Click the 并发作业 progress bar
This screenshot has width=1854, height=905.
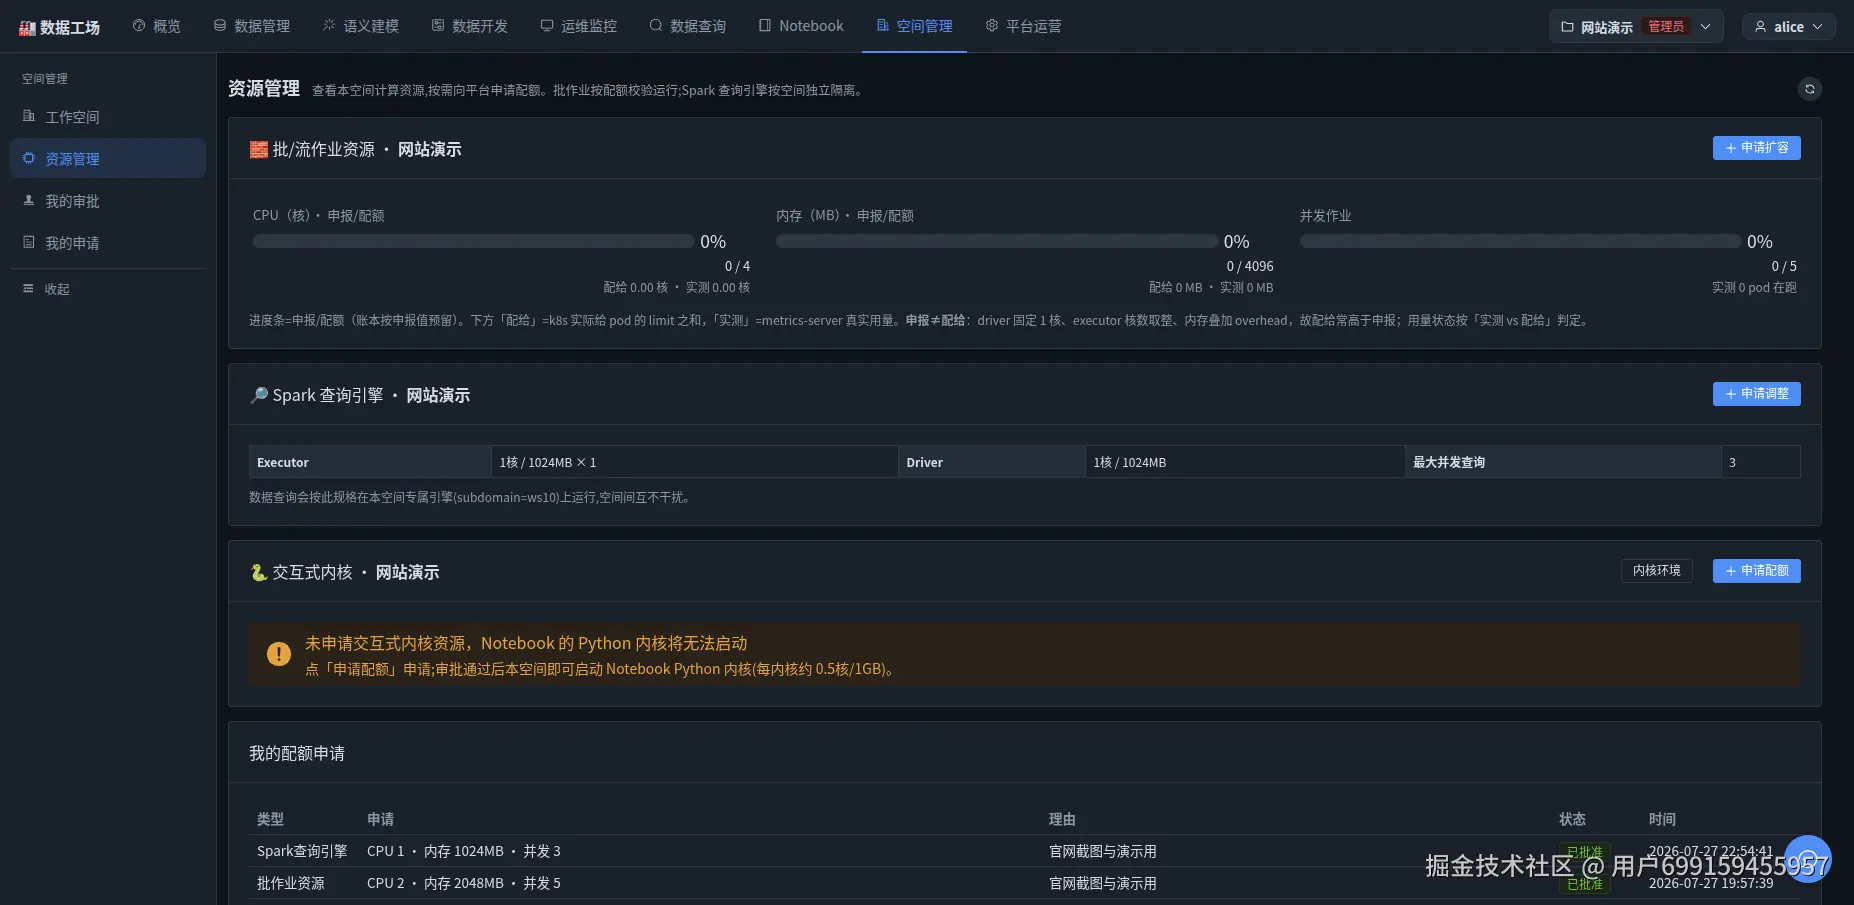[1520, 241]
